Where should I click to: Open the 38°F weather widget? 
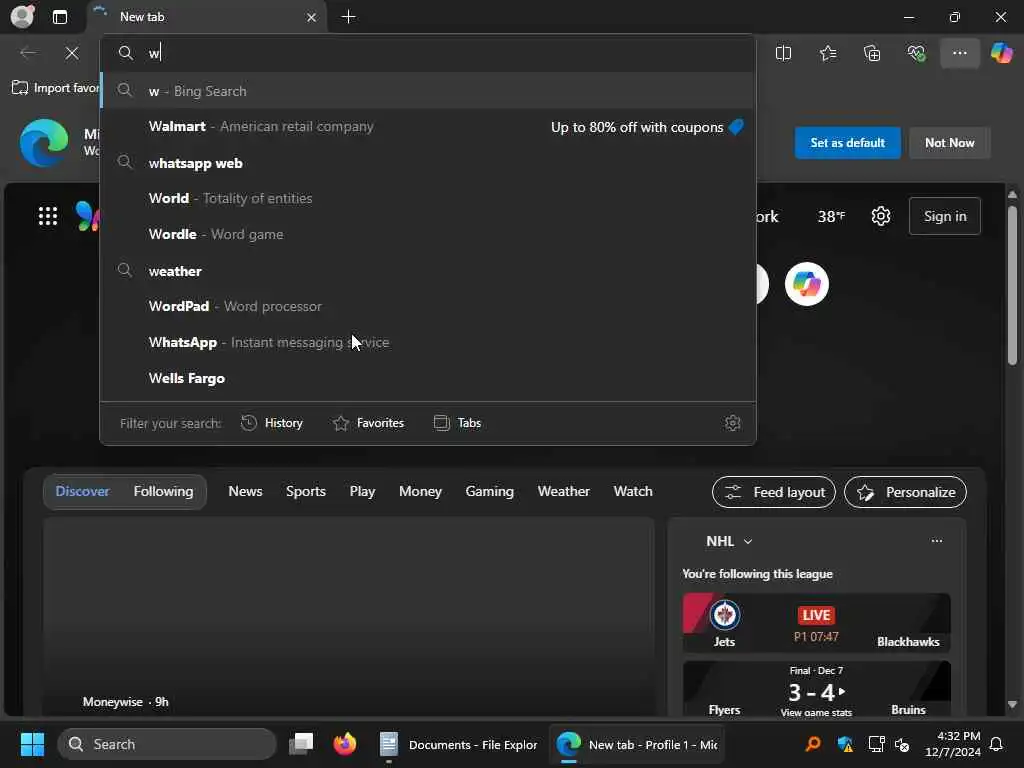[831, 216]
